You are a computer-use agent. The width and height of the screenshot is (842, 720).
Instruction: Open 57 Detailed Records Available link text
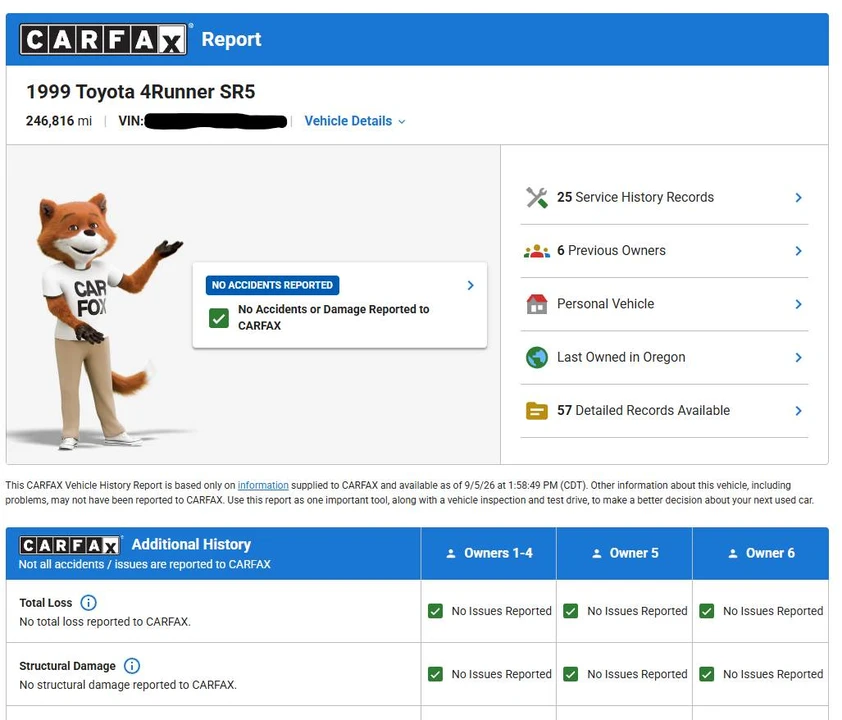pos(643,411)
